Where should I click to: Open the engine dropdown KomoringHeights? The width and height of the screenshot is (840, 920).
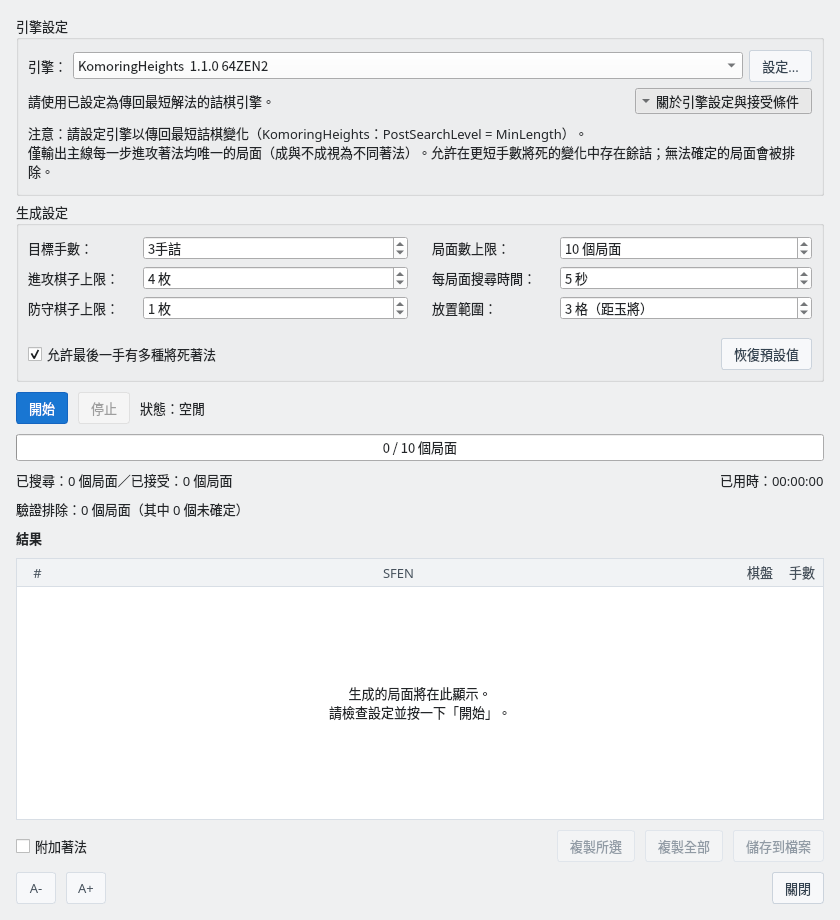(x=408, y=66)
